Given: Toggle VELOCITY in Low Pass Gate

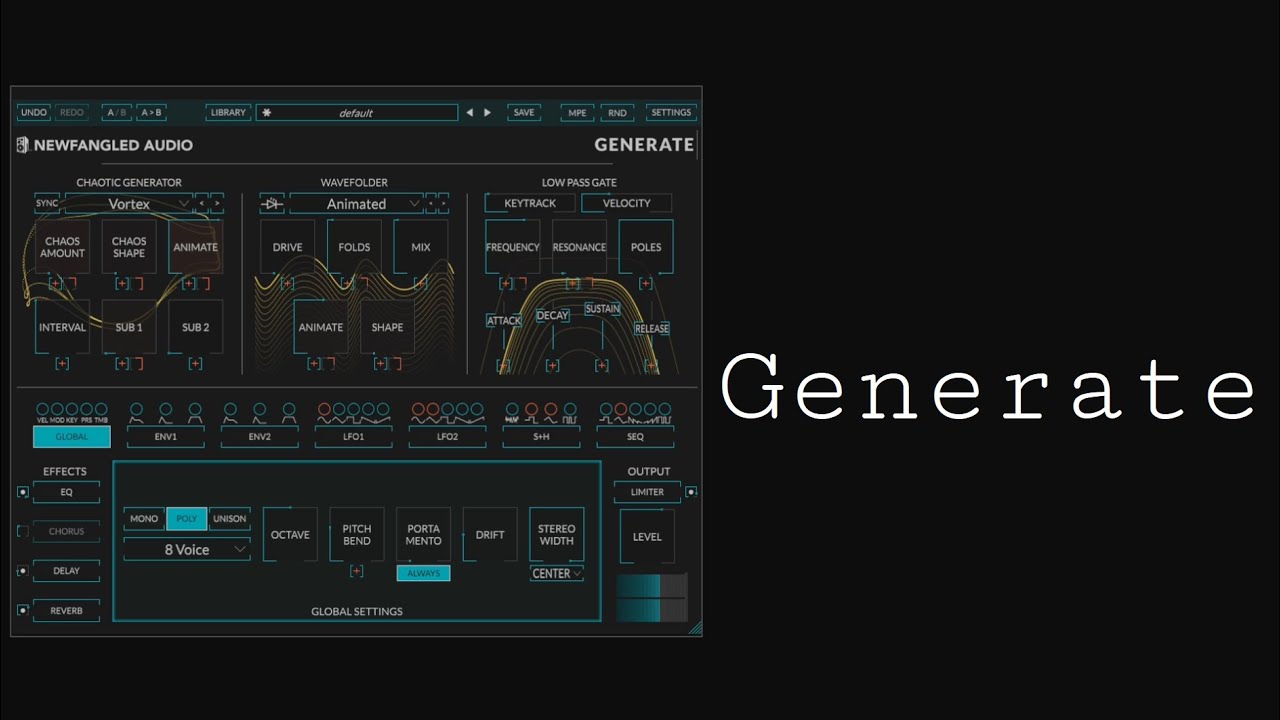Looking at the screenshot, I should tap(626, 203).
